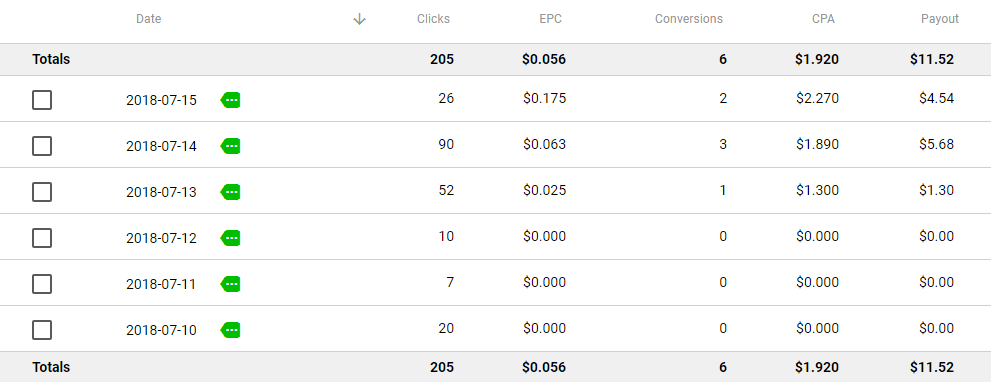Sort by the Clicks column header
Viewport: 991px width, 382px height.
[x=434, y=19]
